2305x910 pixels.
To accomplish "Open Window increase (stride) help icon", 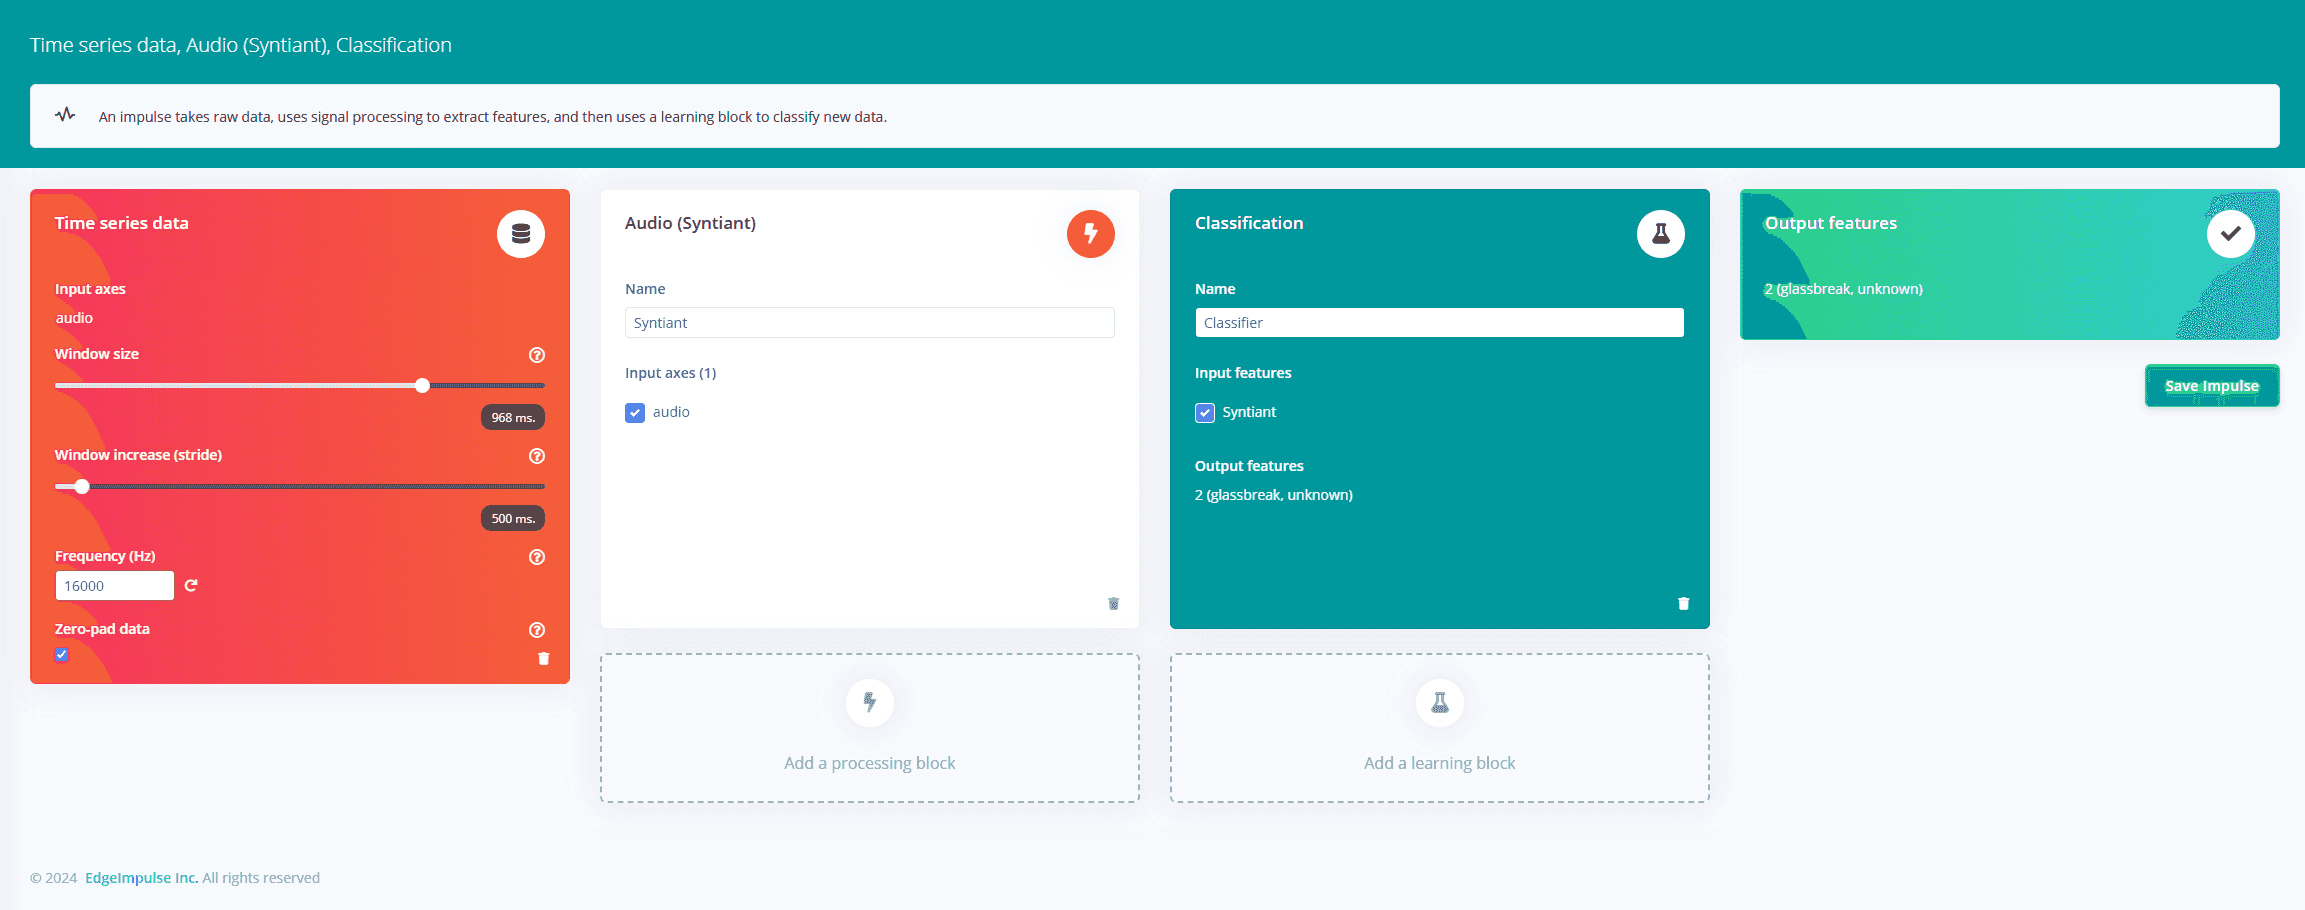I will 537,456.
